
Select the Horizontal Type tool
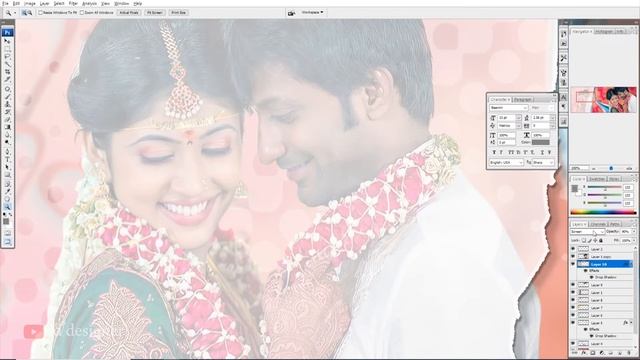pos(7,160)
